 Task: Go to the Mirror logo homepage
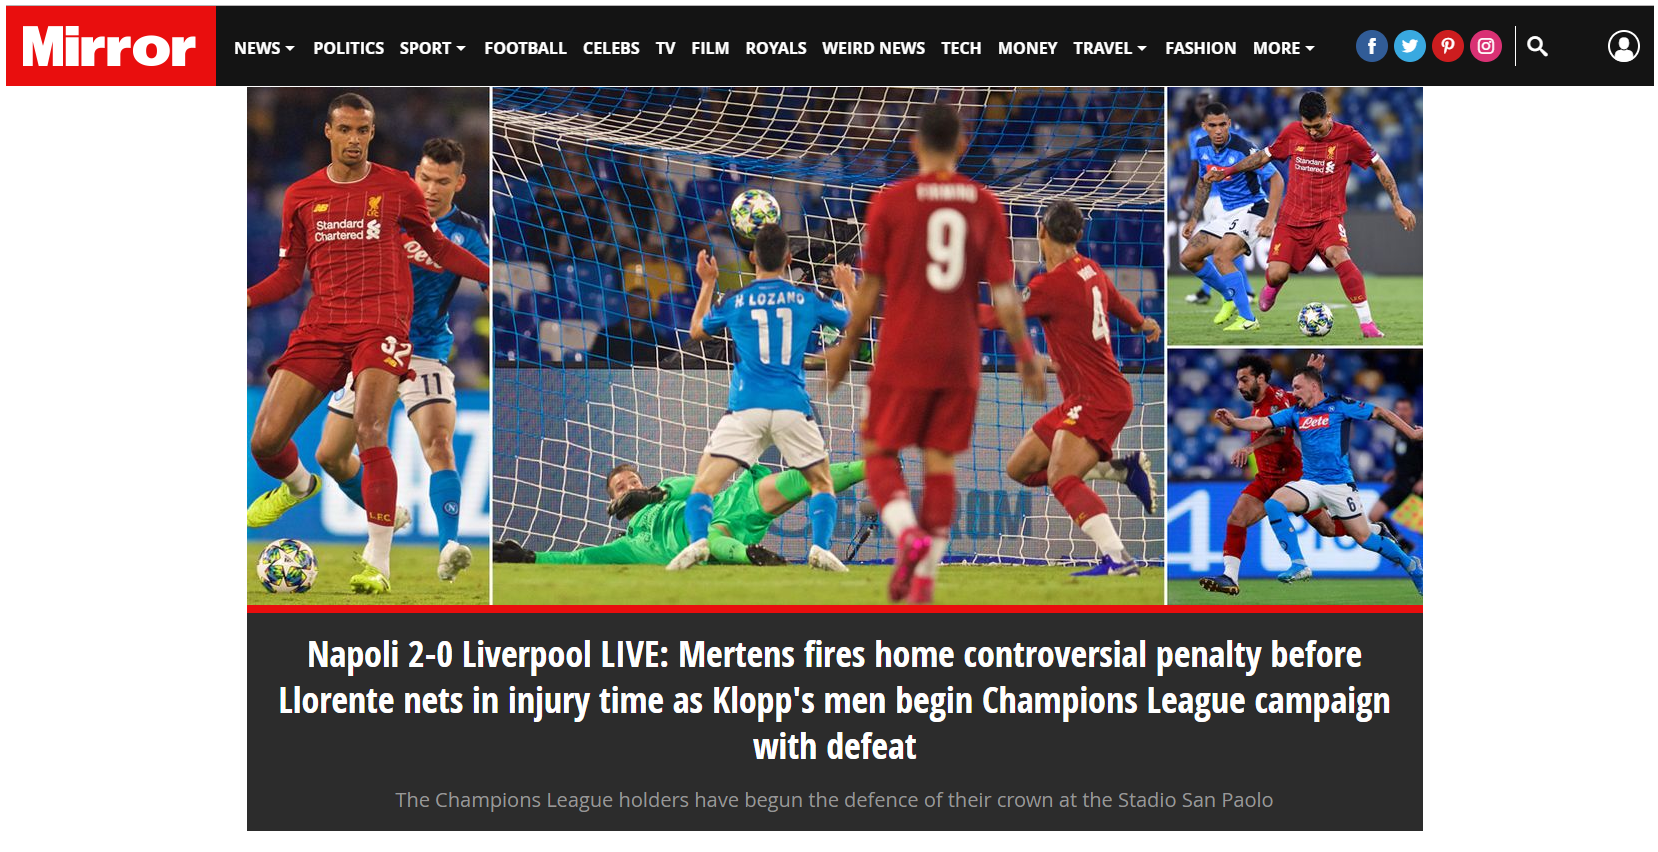click(111, 46)
